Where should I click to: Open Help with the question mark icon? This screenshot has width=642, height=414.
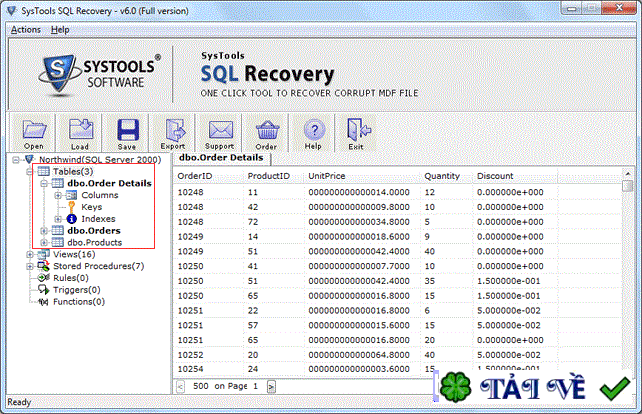point(313,131)
